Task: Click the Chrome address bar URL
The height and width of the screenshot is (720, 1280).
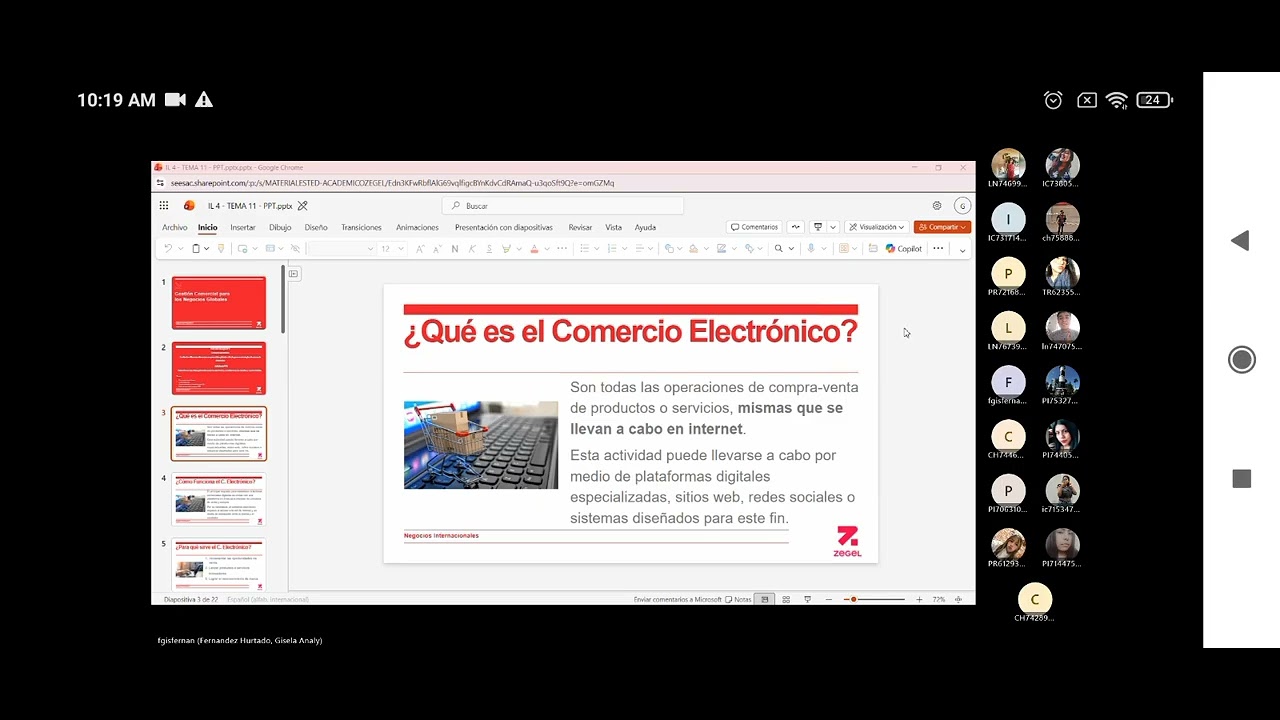Action: (x=392, y=183)
